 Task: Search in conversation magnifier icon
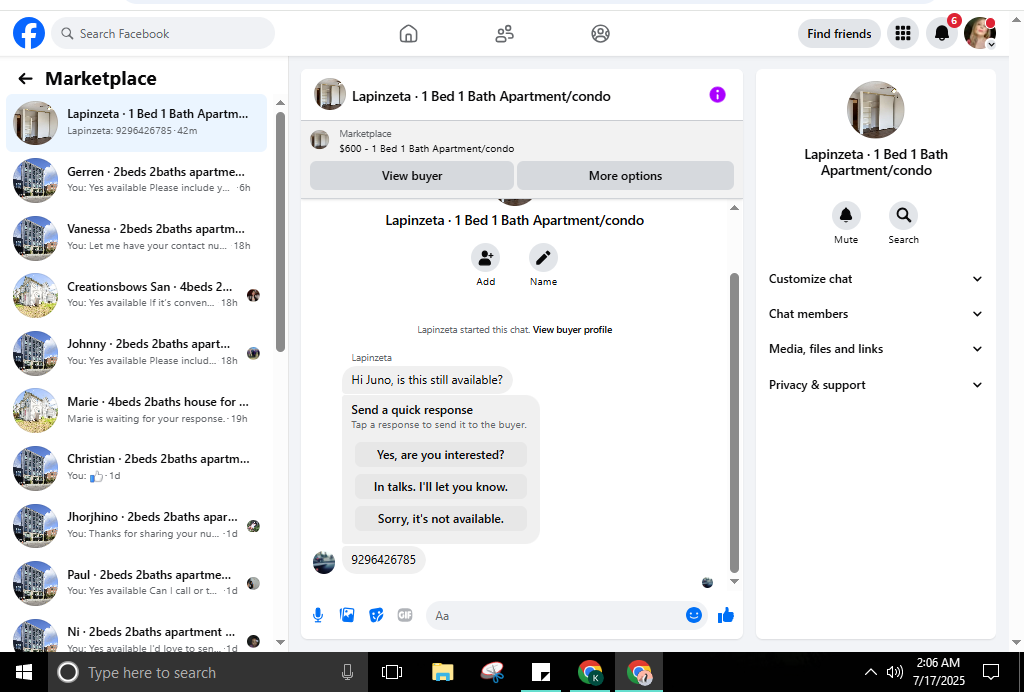coord(903,215)
